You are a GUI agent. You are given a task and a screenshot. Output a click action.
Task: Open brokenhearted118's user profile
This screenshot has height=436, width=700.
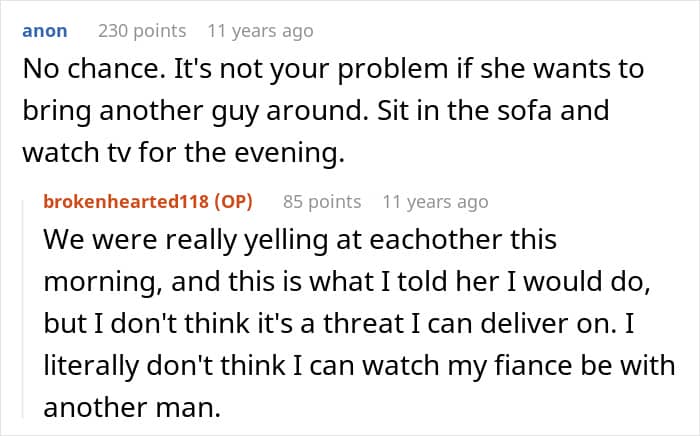126,202
